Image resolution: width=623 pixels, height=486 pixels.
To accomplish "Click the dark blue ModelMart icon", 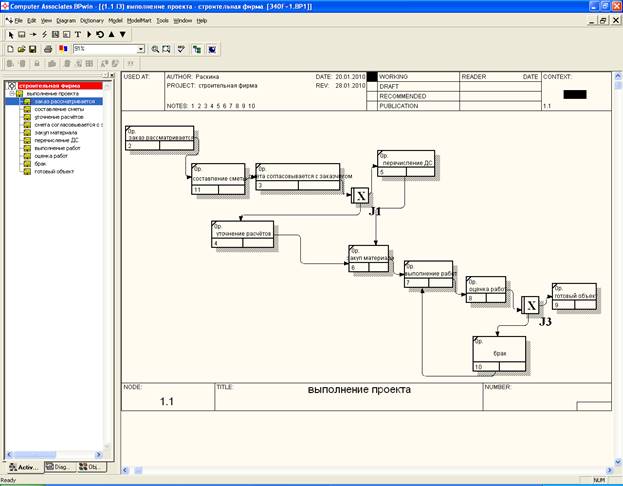I will [212, 49].
